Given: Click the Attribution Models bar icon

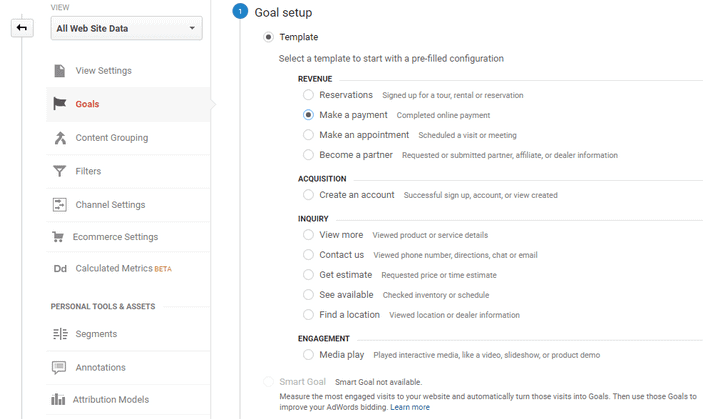Looking at the screenshot, I should pos(59,400).
